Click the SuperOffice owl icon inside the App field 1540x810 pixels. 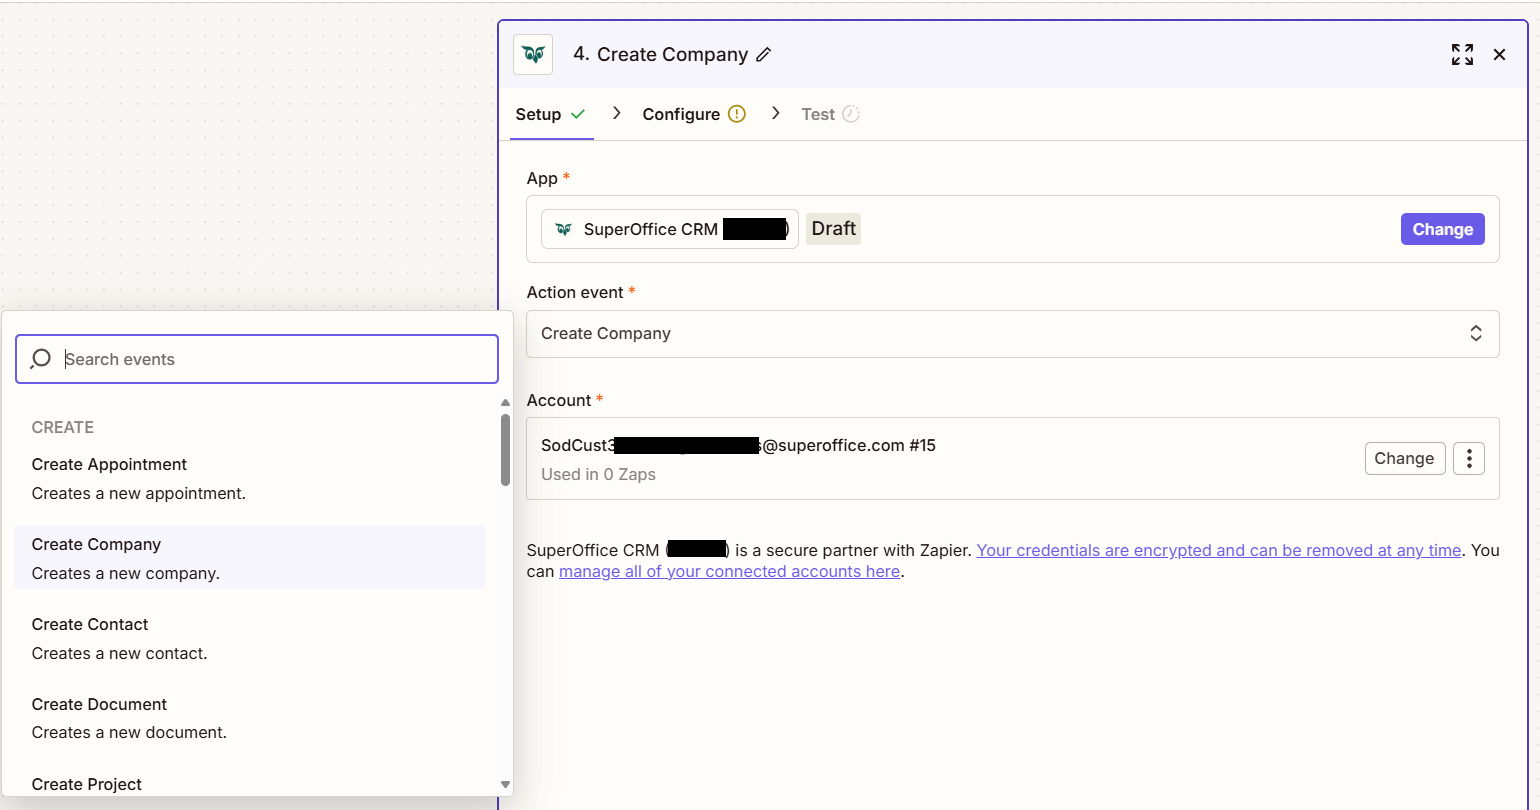(x=564, y=229)
